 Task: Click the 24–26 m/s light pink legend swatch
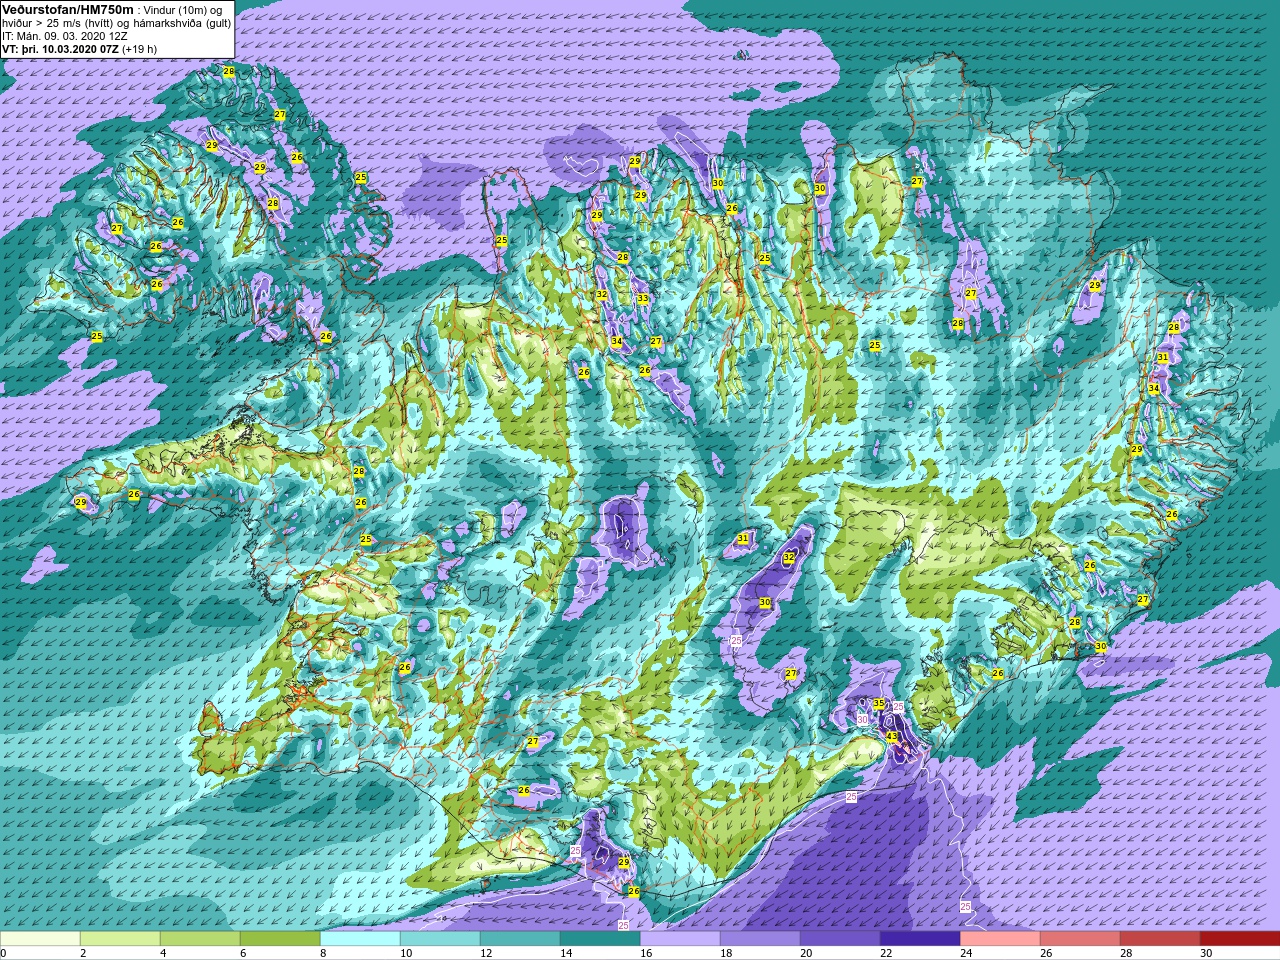[1000, 939]
